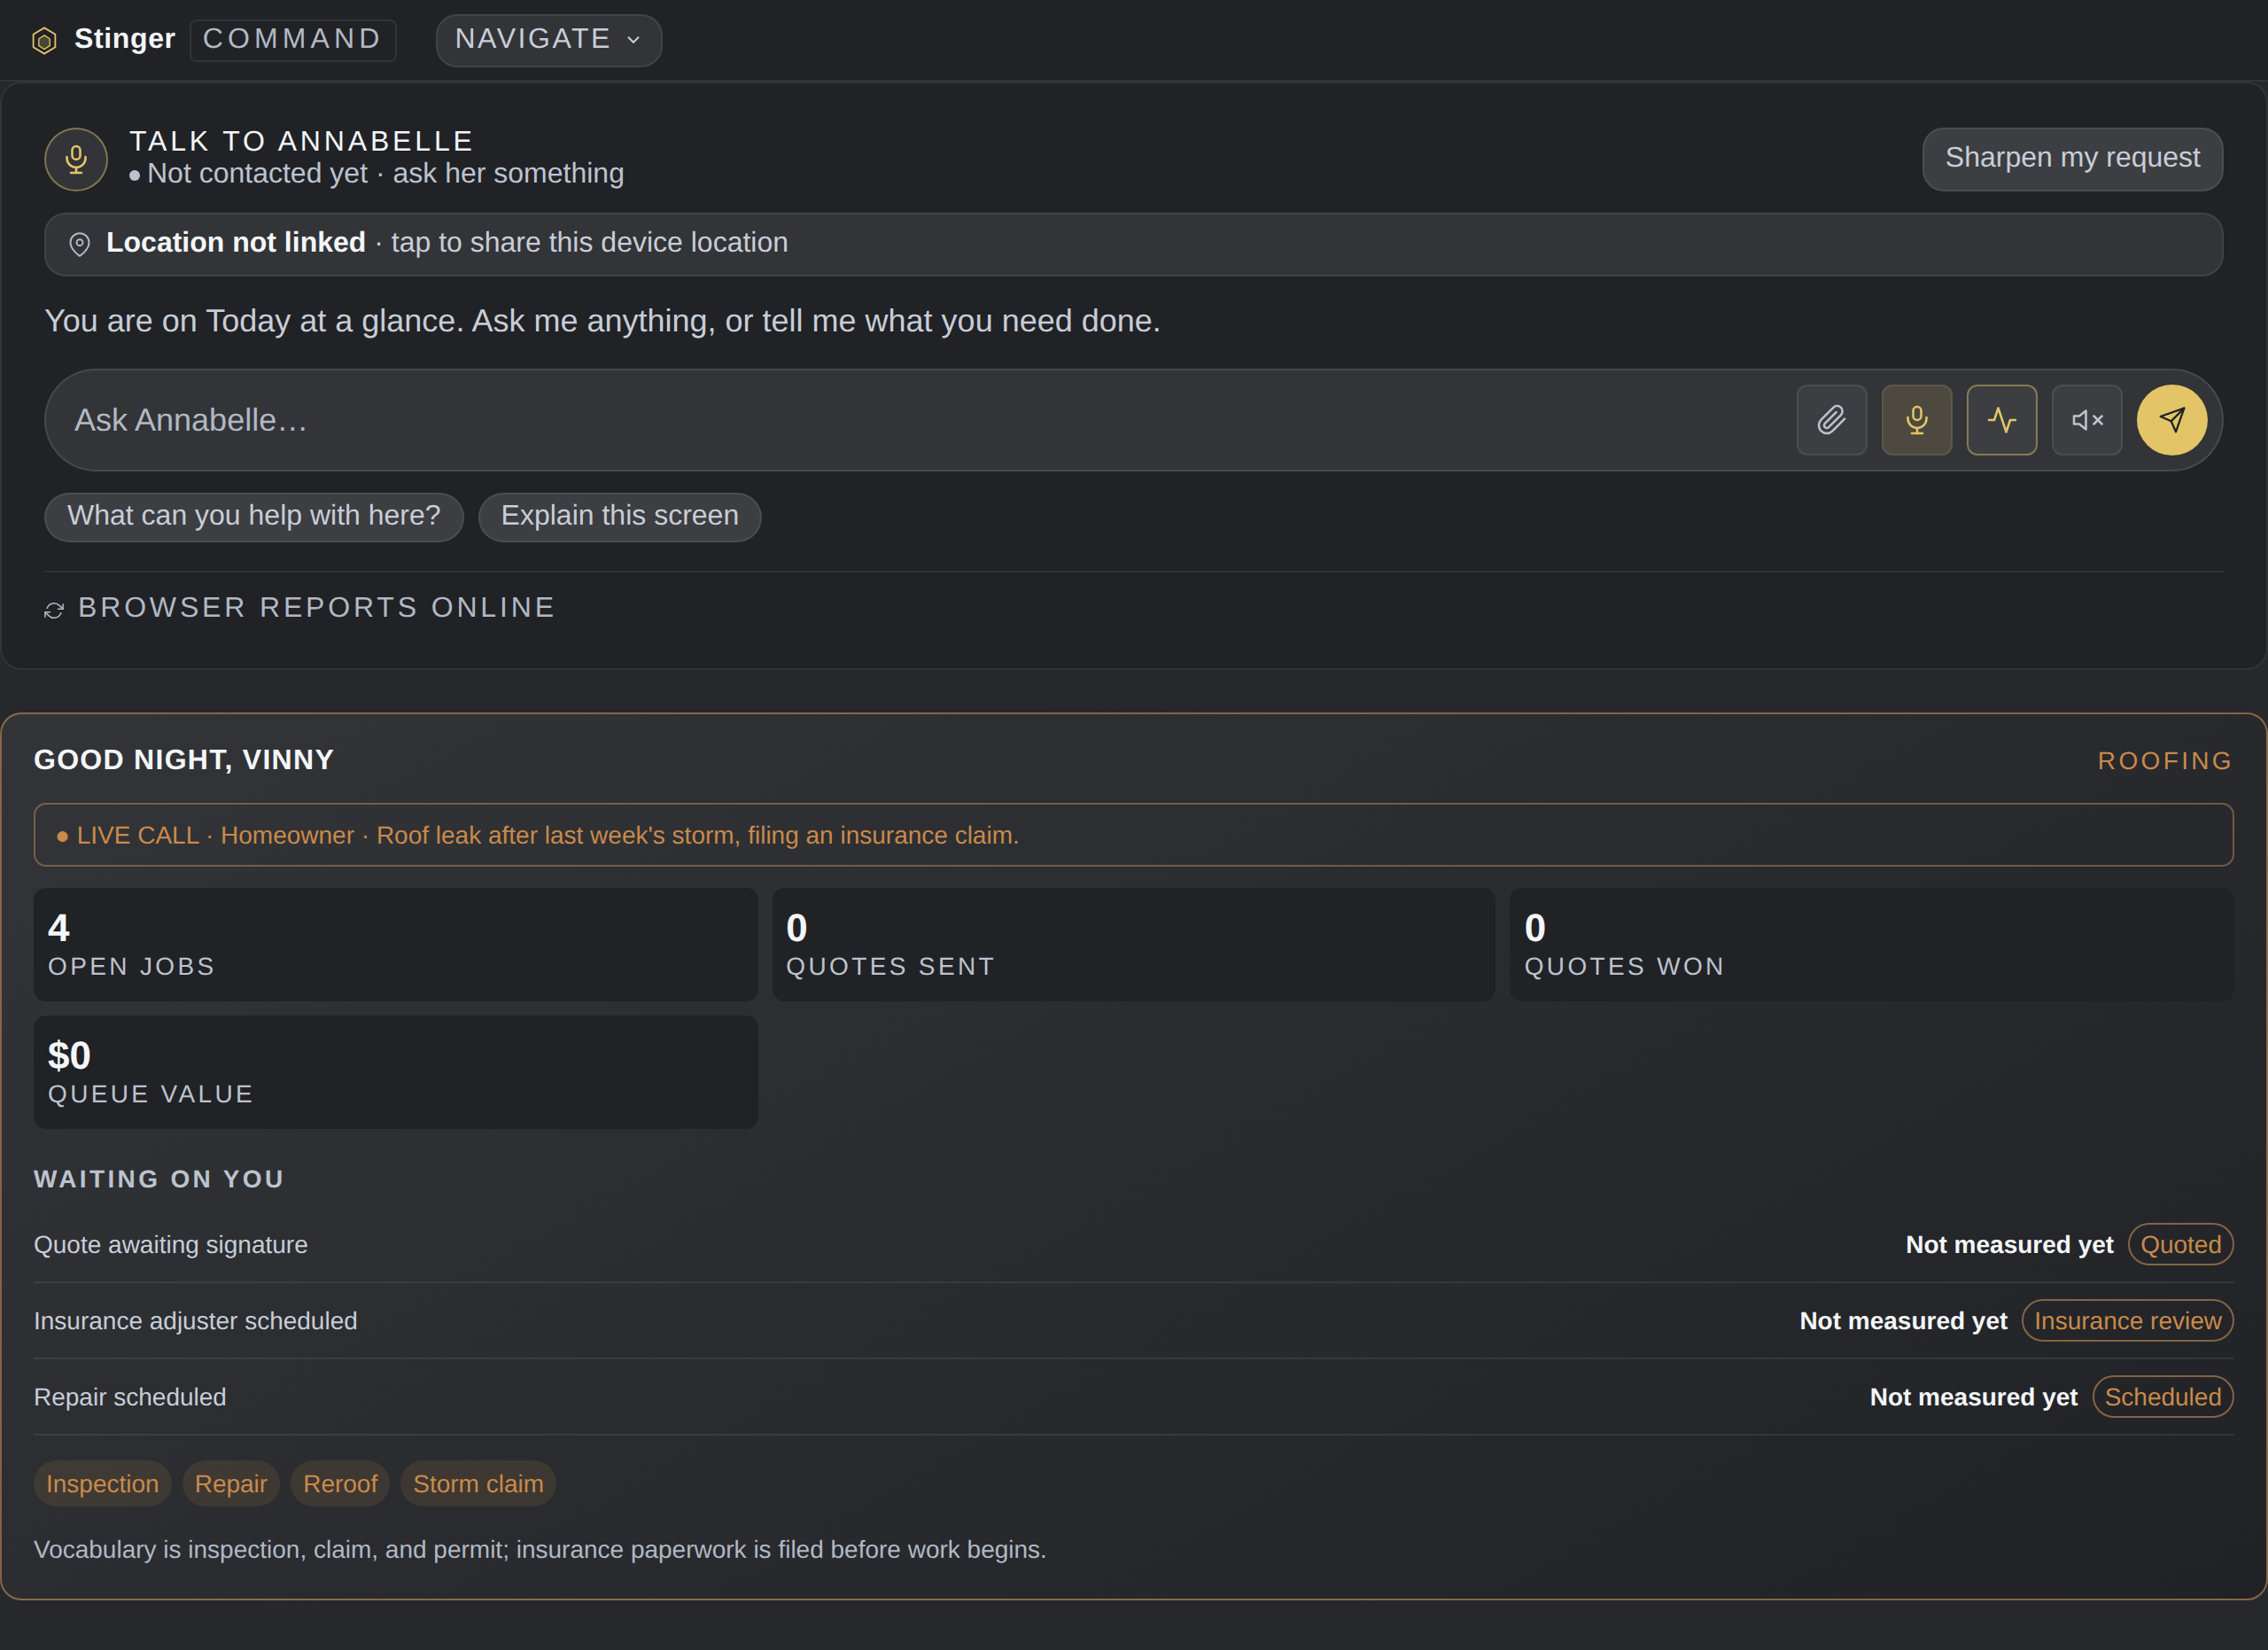Click the ROOFING label in greeting card
Image resolution: width=2268 pixels, height=1650 pixels.
click(2165, 761)
